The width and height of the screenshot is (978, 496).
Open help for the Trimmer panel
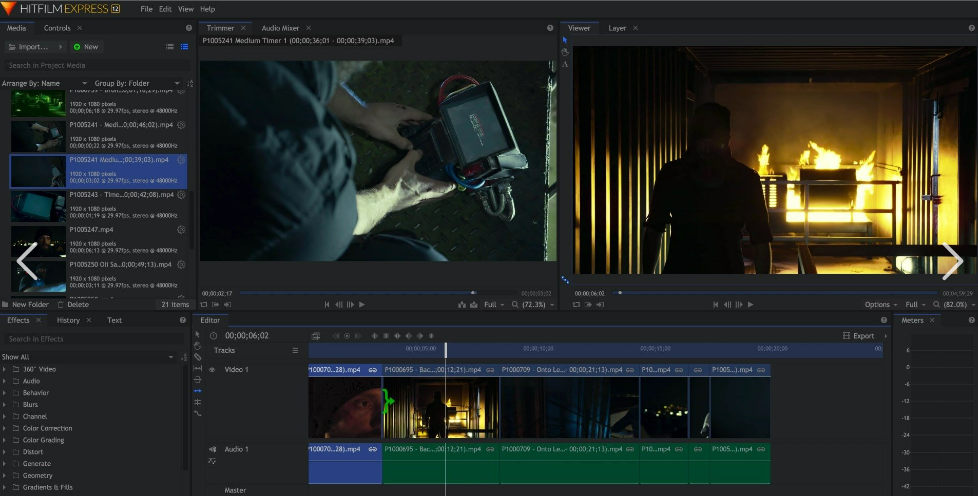(550, 28)
